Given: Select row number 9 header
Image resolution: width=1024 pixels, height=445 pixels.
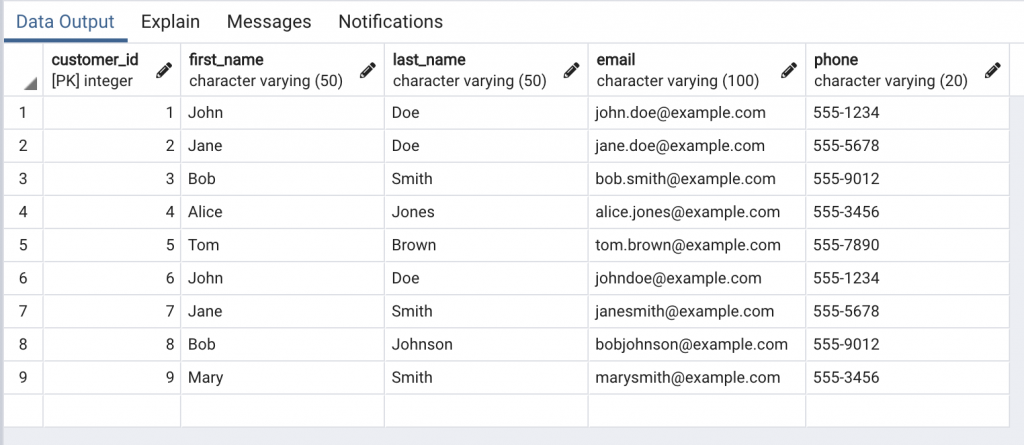Looking at the screenshot, I should [24, 377].
